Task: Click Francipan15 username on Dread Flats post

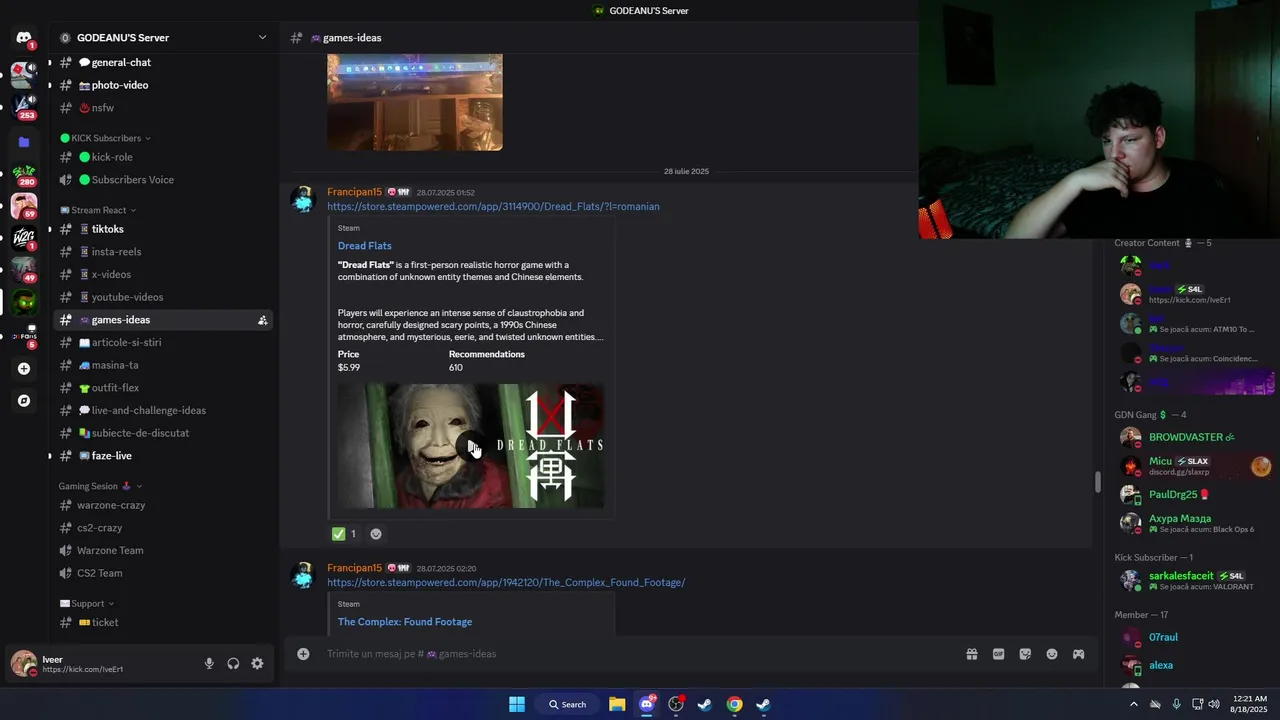Action: 354,192
